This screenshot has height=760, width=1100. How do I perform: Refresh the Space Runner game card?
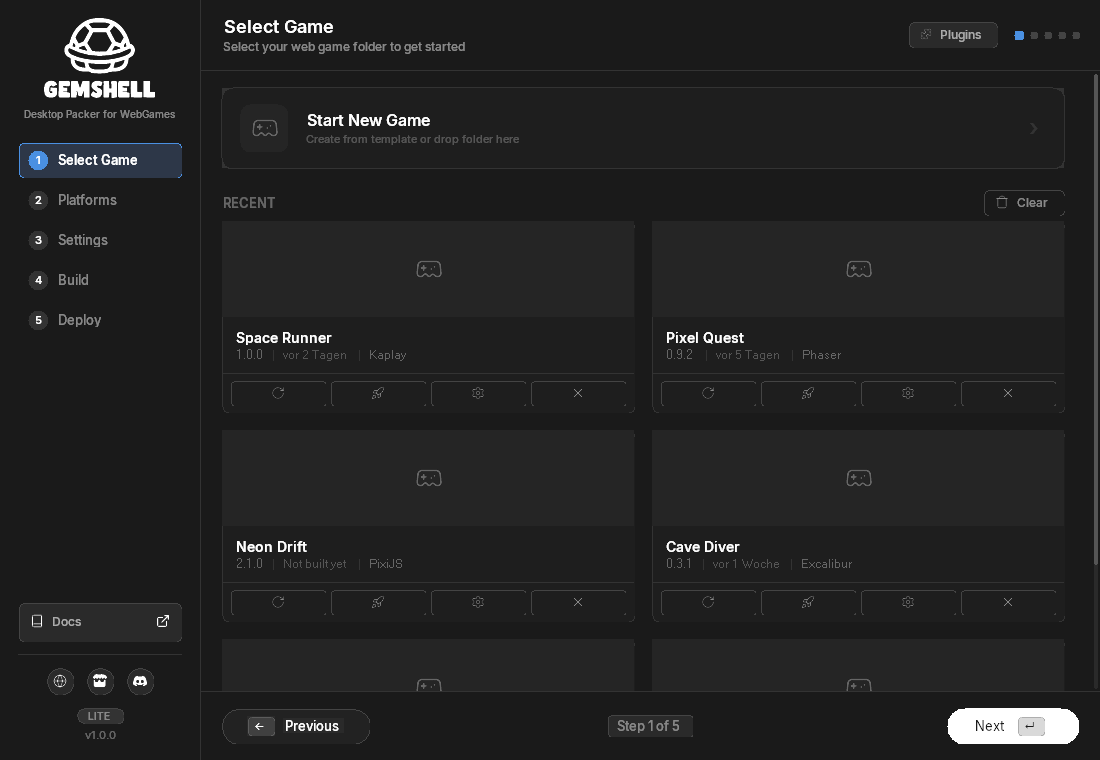[x=279, y=393]
